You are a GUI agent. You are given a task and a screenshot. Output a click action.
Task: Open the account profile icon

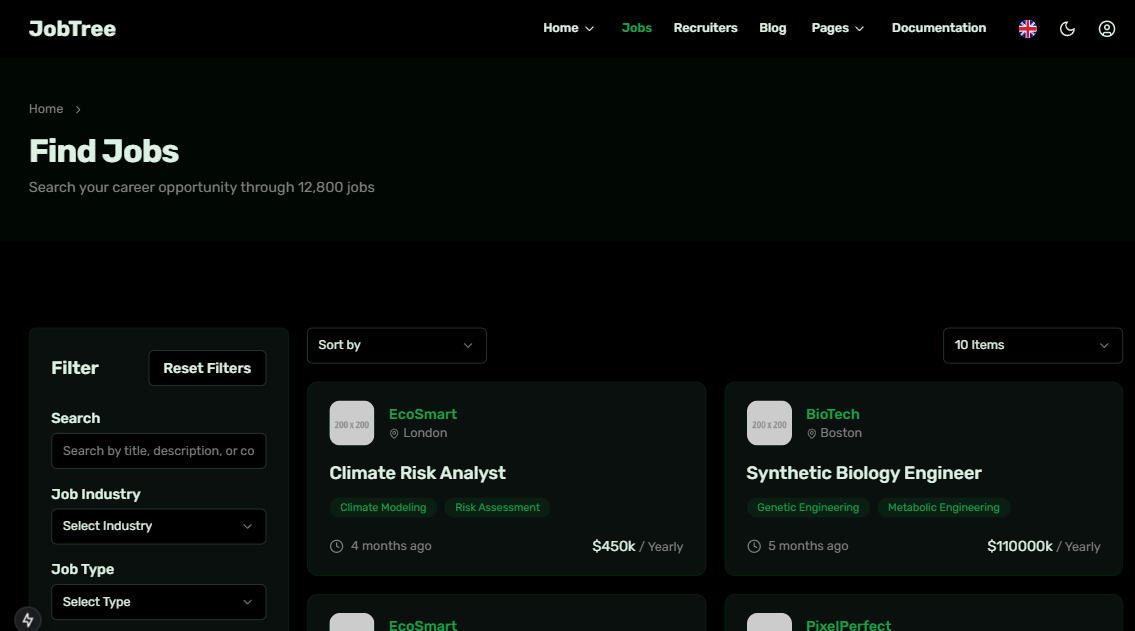tap(1106, 28)
